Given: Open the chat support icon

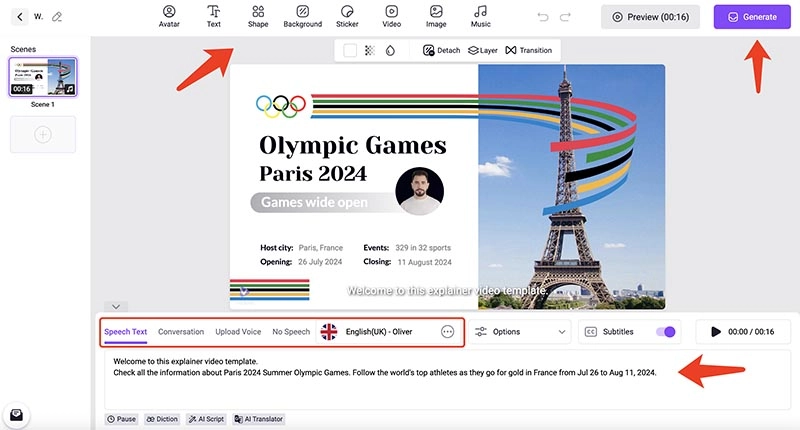Looking at the screenshot, I should 17,415.
